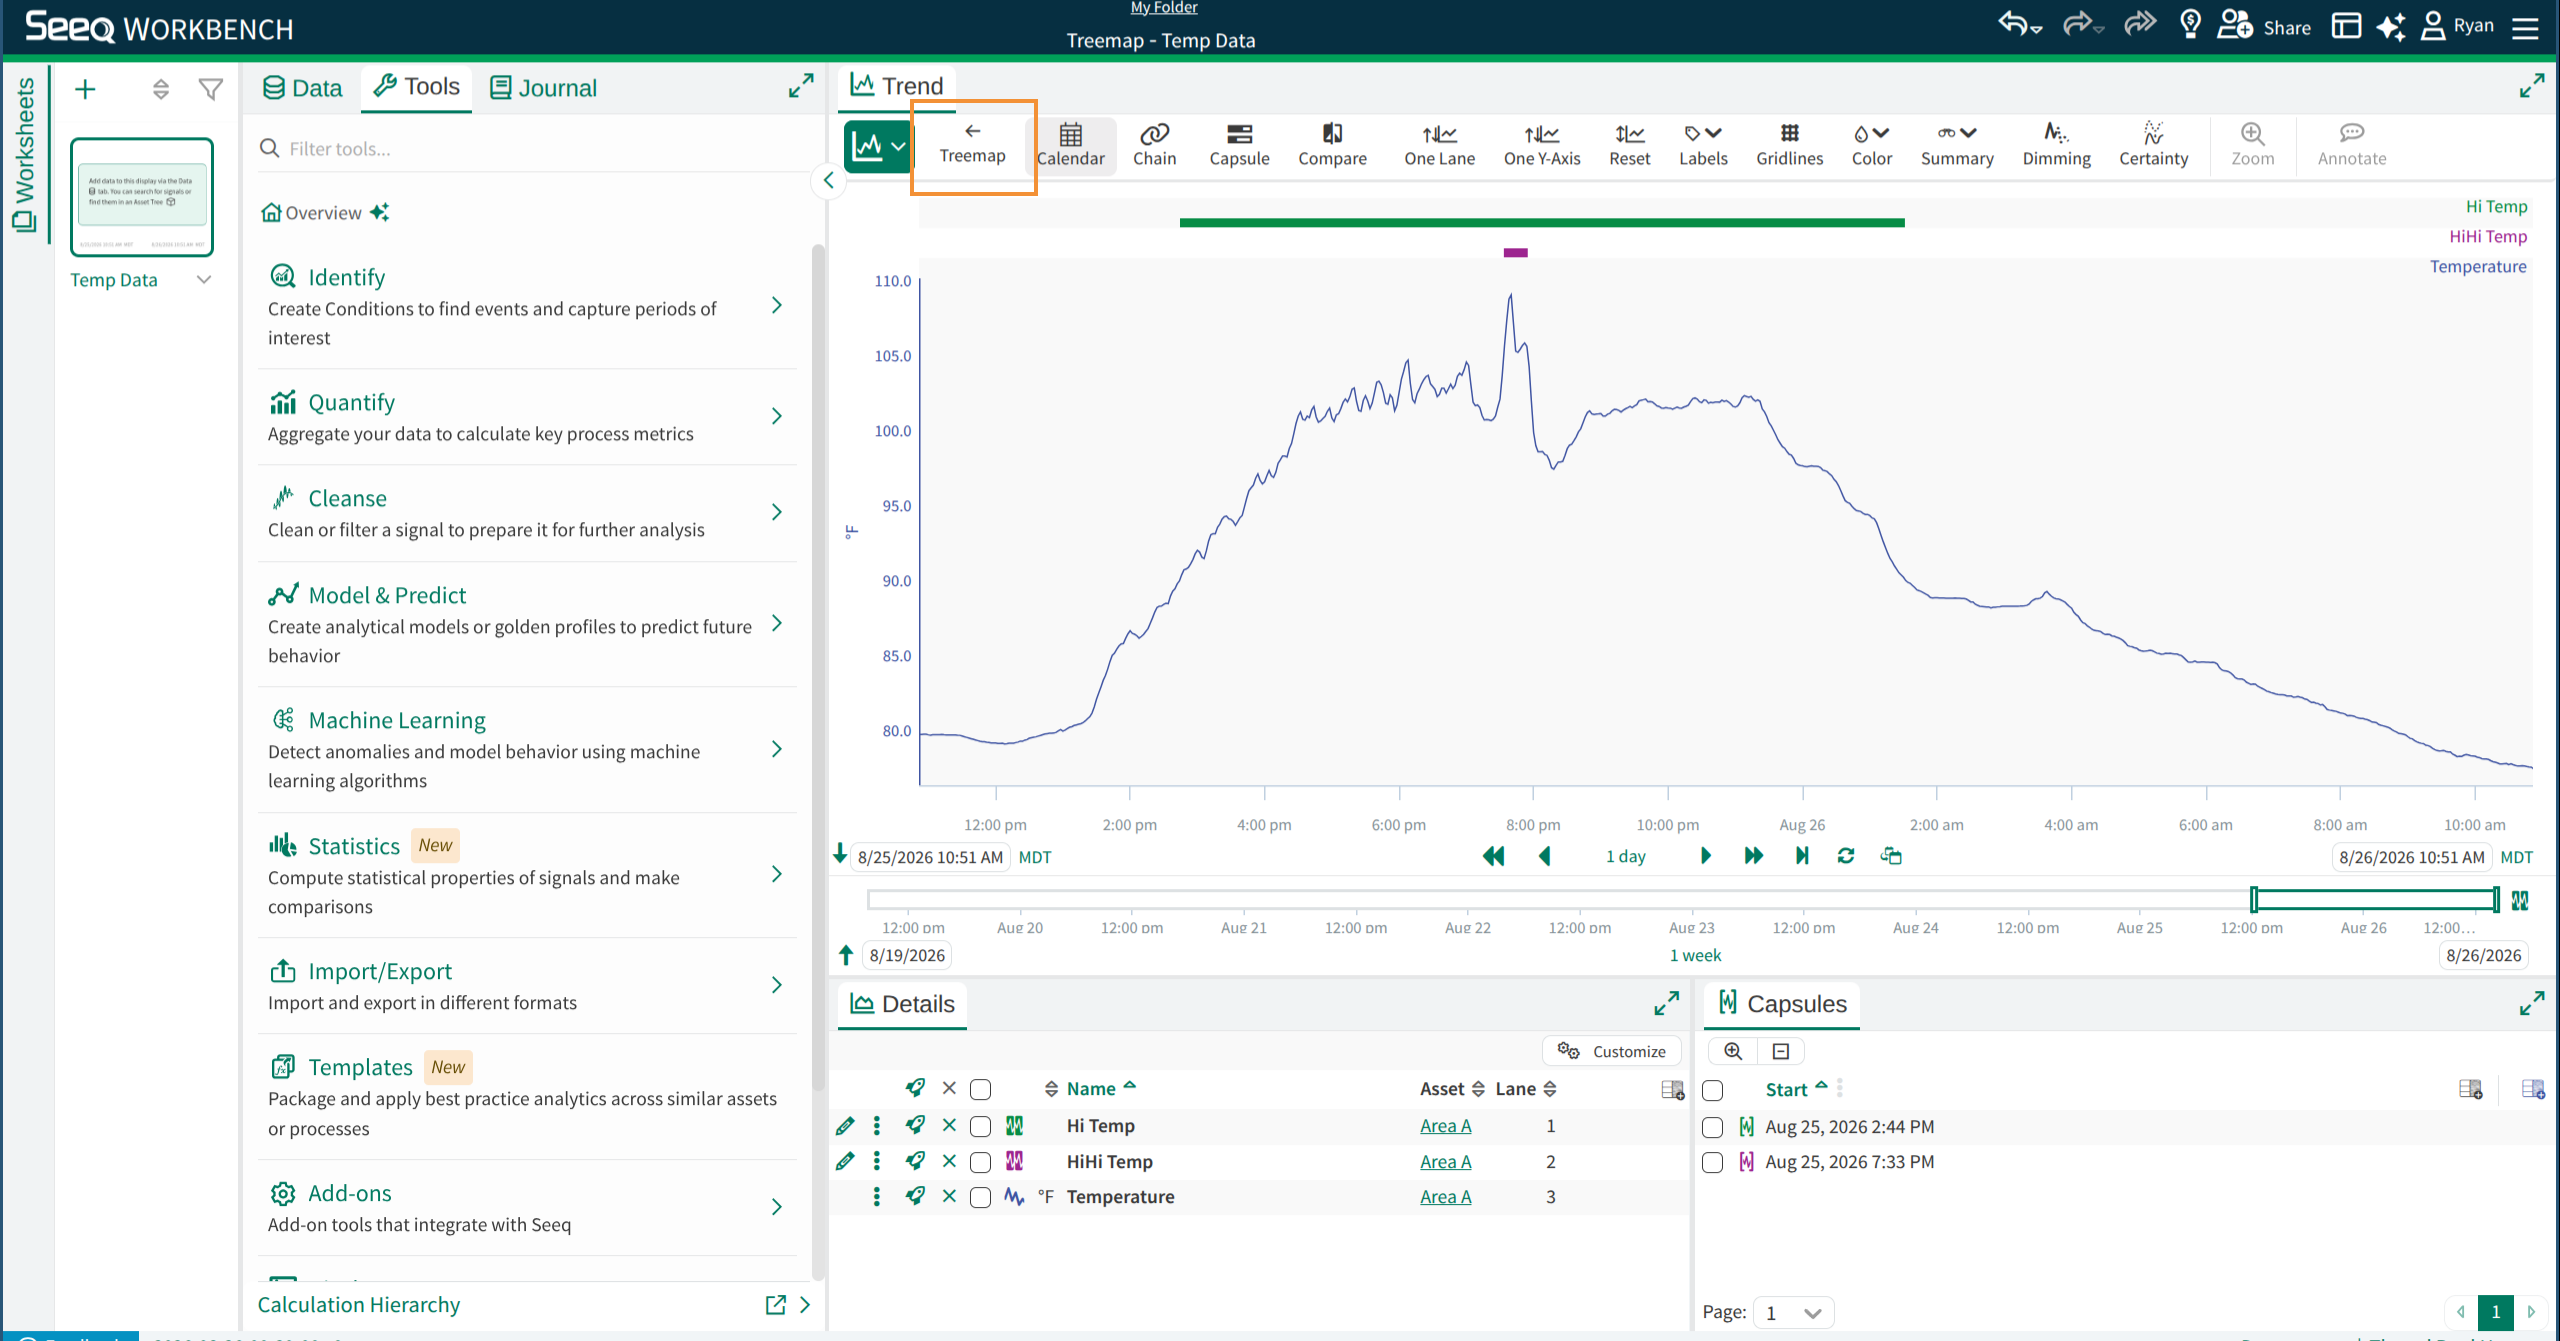The width and height of the screenshot is (2560, 1341).
Task: Put all signals in One Lane
Action: 1439,145
